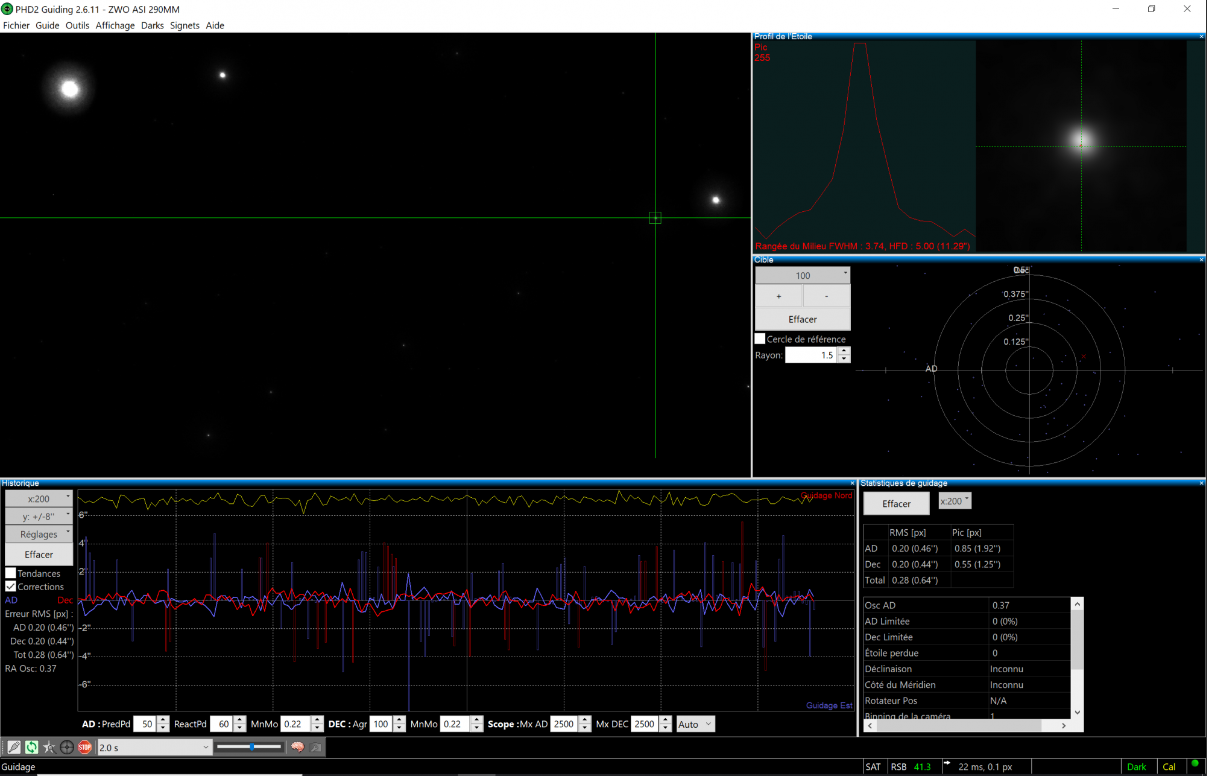Click Effacer in the Statistiques de guidage panel
1207x776 pixels.
click(896, 504)
